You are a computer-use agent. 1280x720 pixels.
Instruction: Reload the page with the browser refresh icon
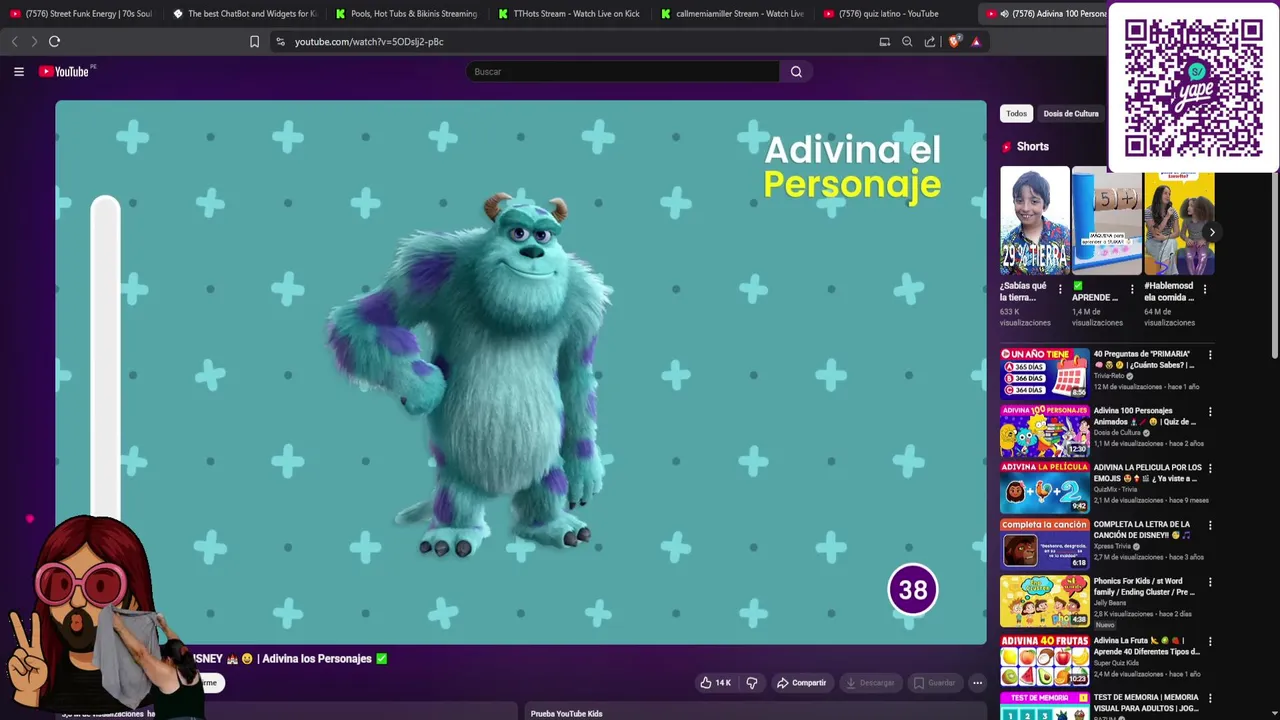(x=54, y=41)
